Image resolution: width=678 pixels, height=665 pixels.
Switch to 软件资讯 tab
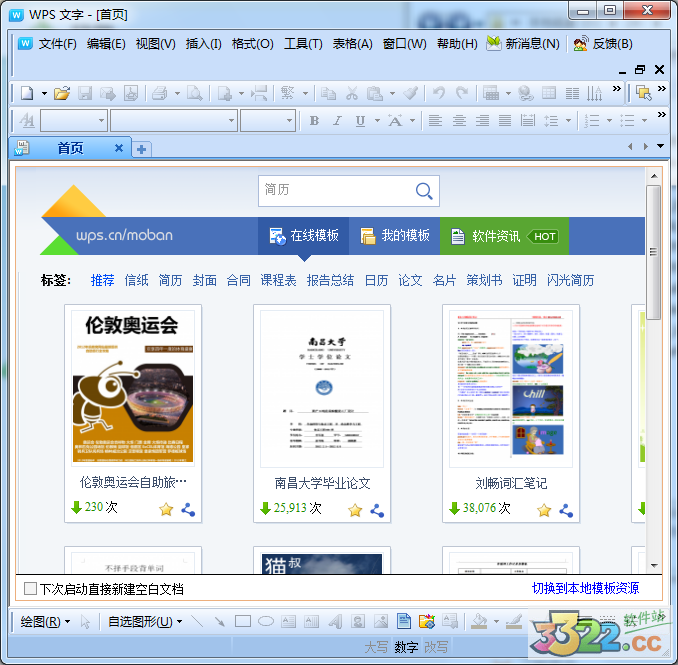pyautogui.click(x=504, y=236)
